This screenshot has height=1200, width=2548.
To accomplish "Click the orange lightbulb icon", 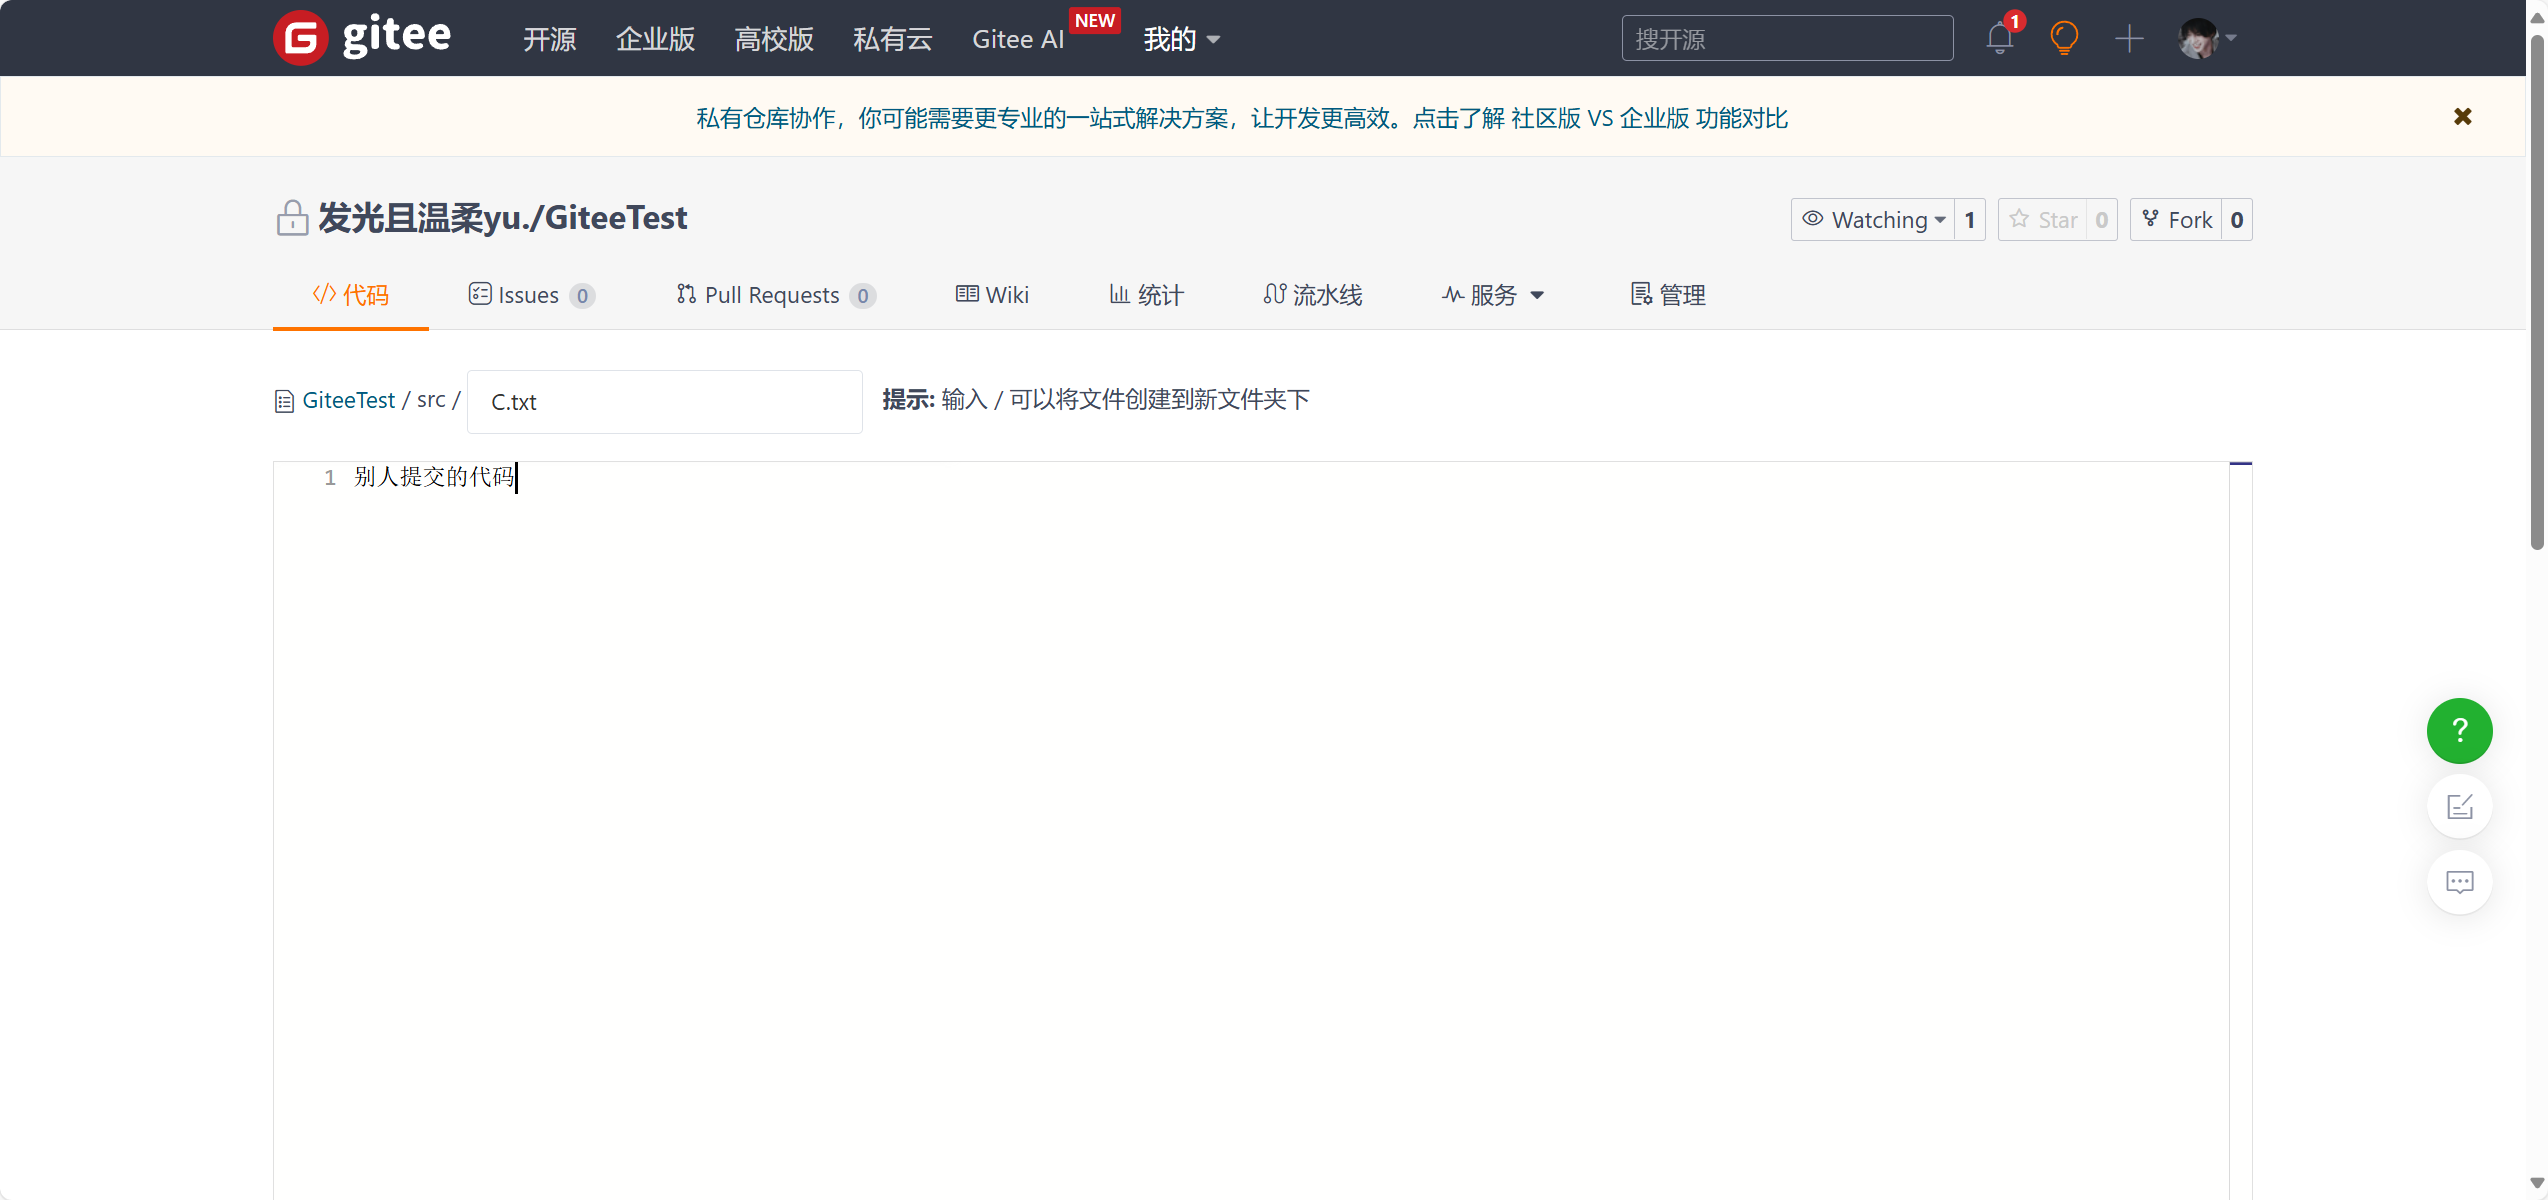I will (2064, 38).
